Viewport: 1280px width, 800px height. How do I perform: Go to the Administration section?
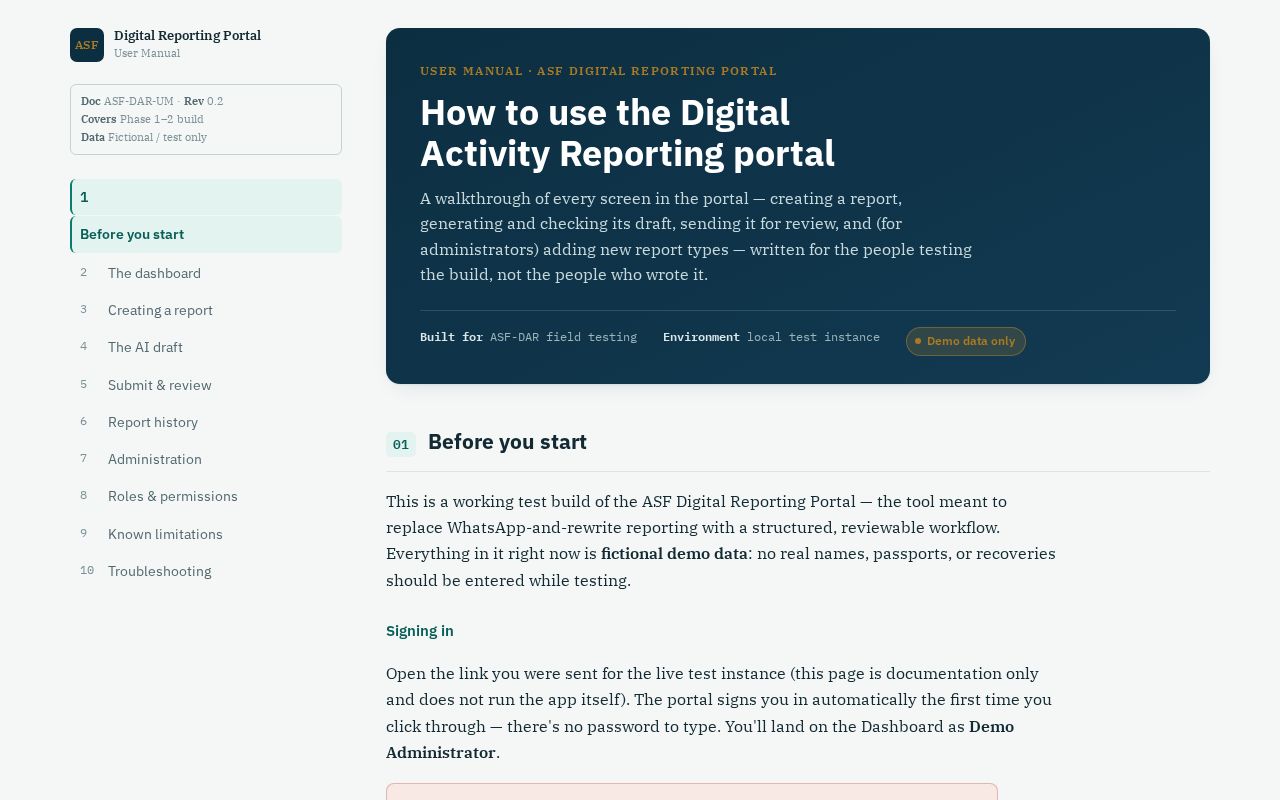point(206,459)
